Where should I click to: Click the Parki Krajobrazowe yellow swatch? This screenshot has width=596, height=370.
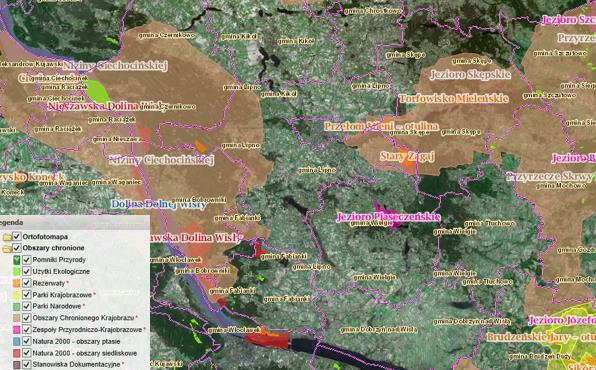[17, 295]
